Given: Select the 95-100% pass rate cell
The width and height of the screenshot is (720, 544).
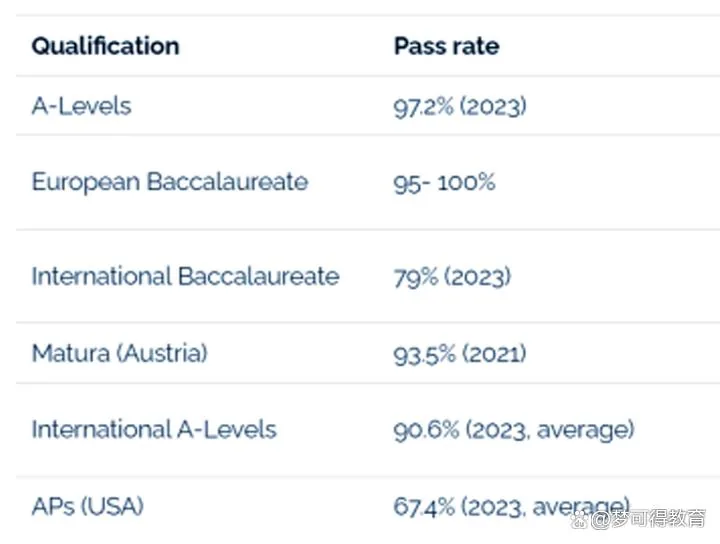Looking at the screenshot, I should pyautogui.click(x=444, y=183).
